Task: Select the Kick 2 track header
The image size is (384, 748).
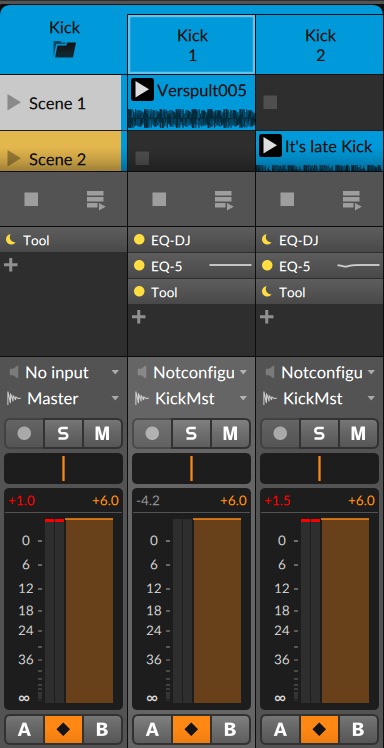Action: pos(320,44)
